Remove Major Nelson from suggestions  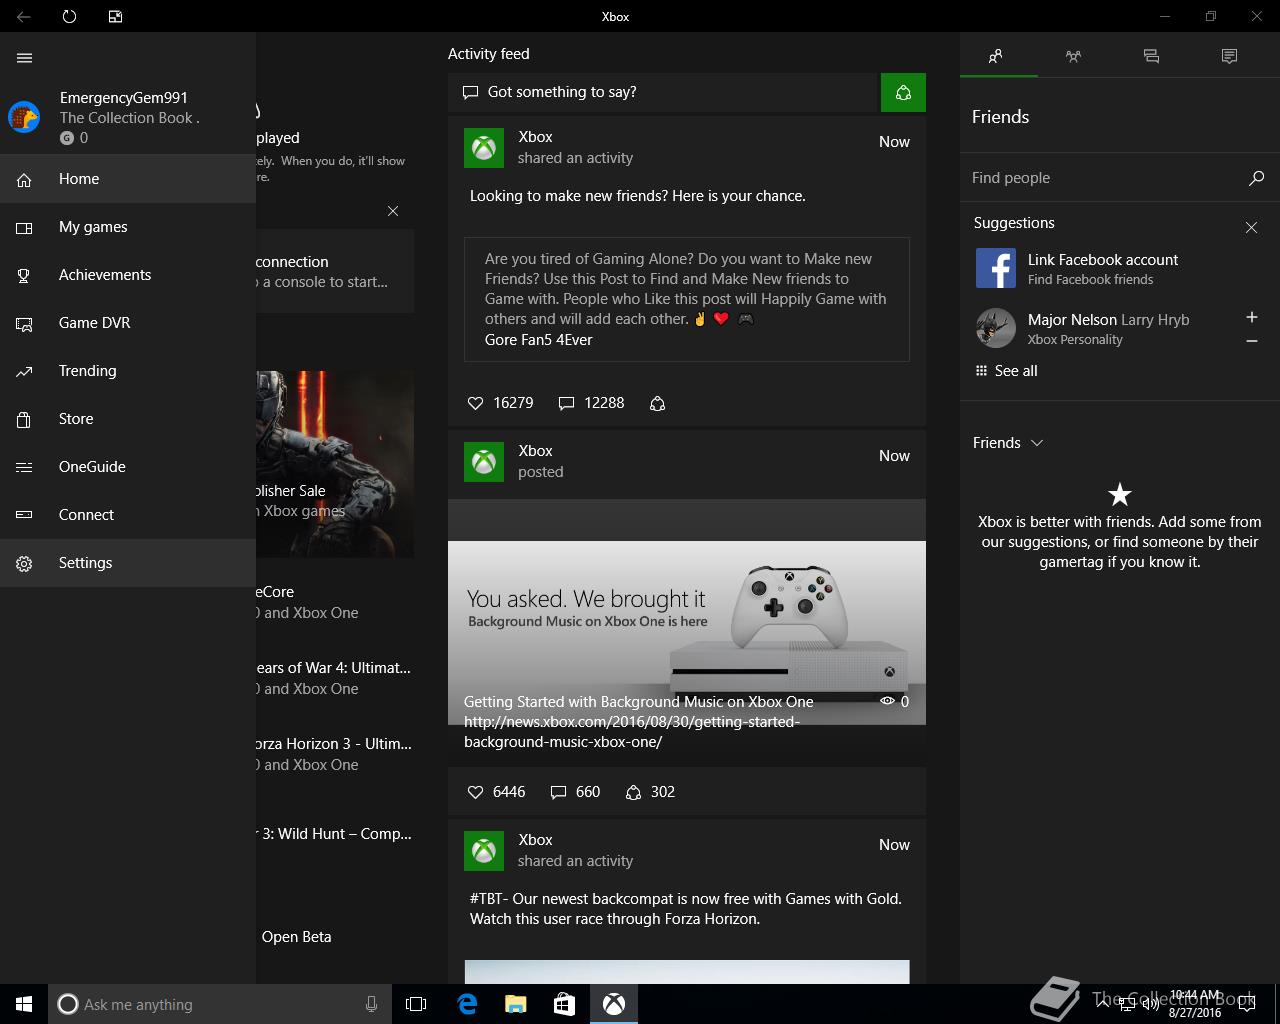(1251, 342)
